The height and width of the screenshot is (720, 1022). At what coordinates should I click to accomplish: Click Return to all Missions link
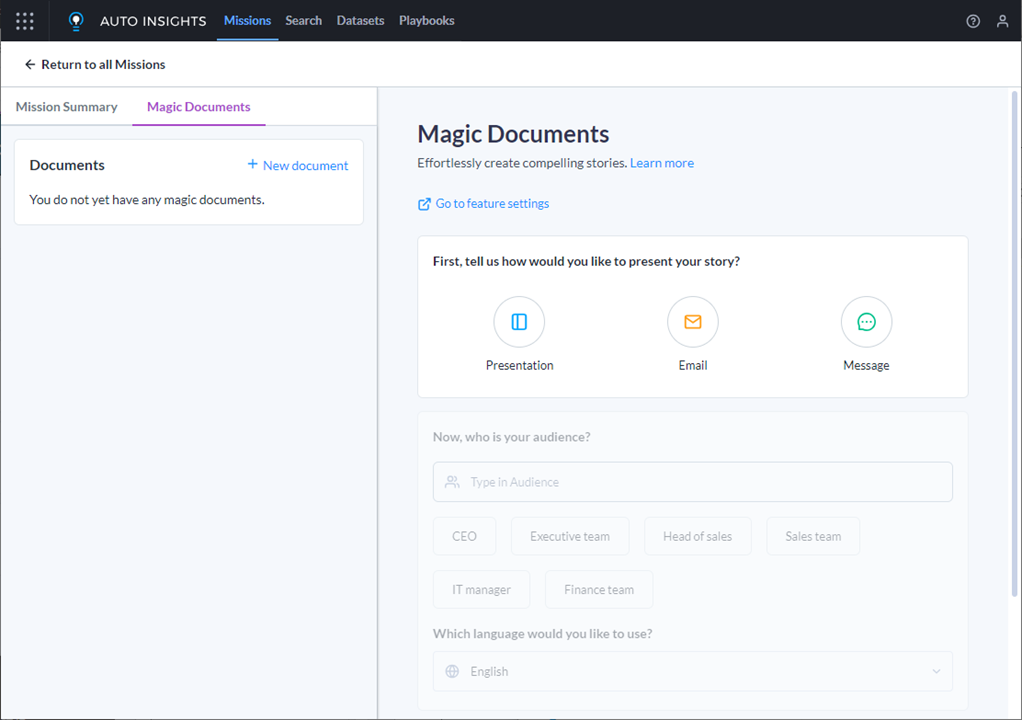click(103, 65)
